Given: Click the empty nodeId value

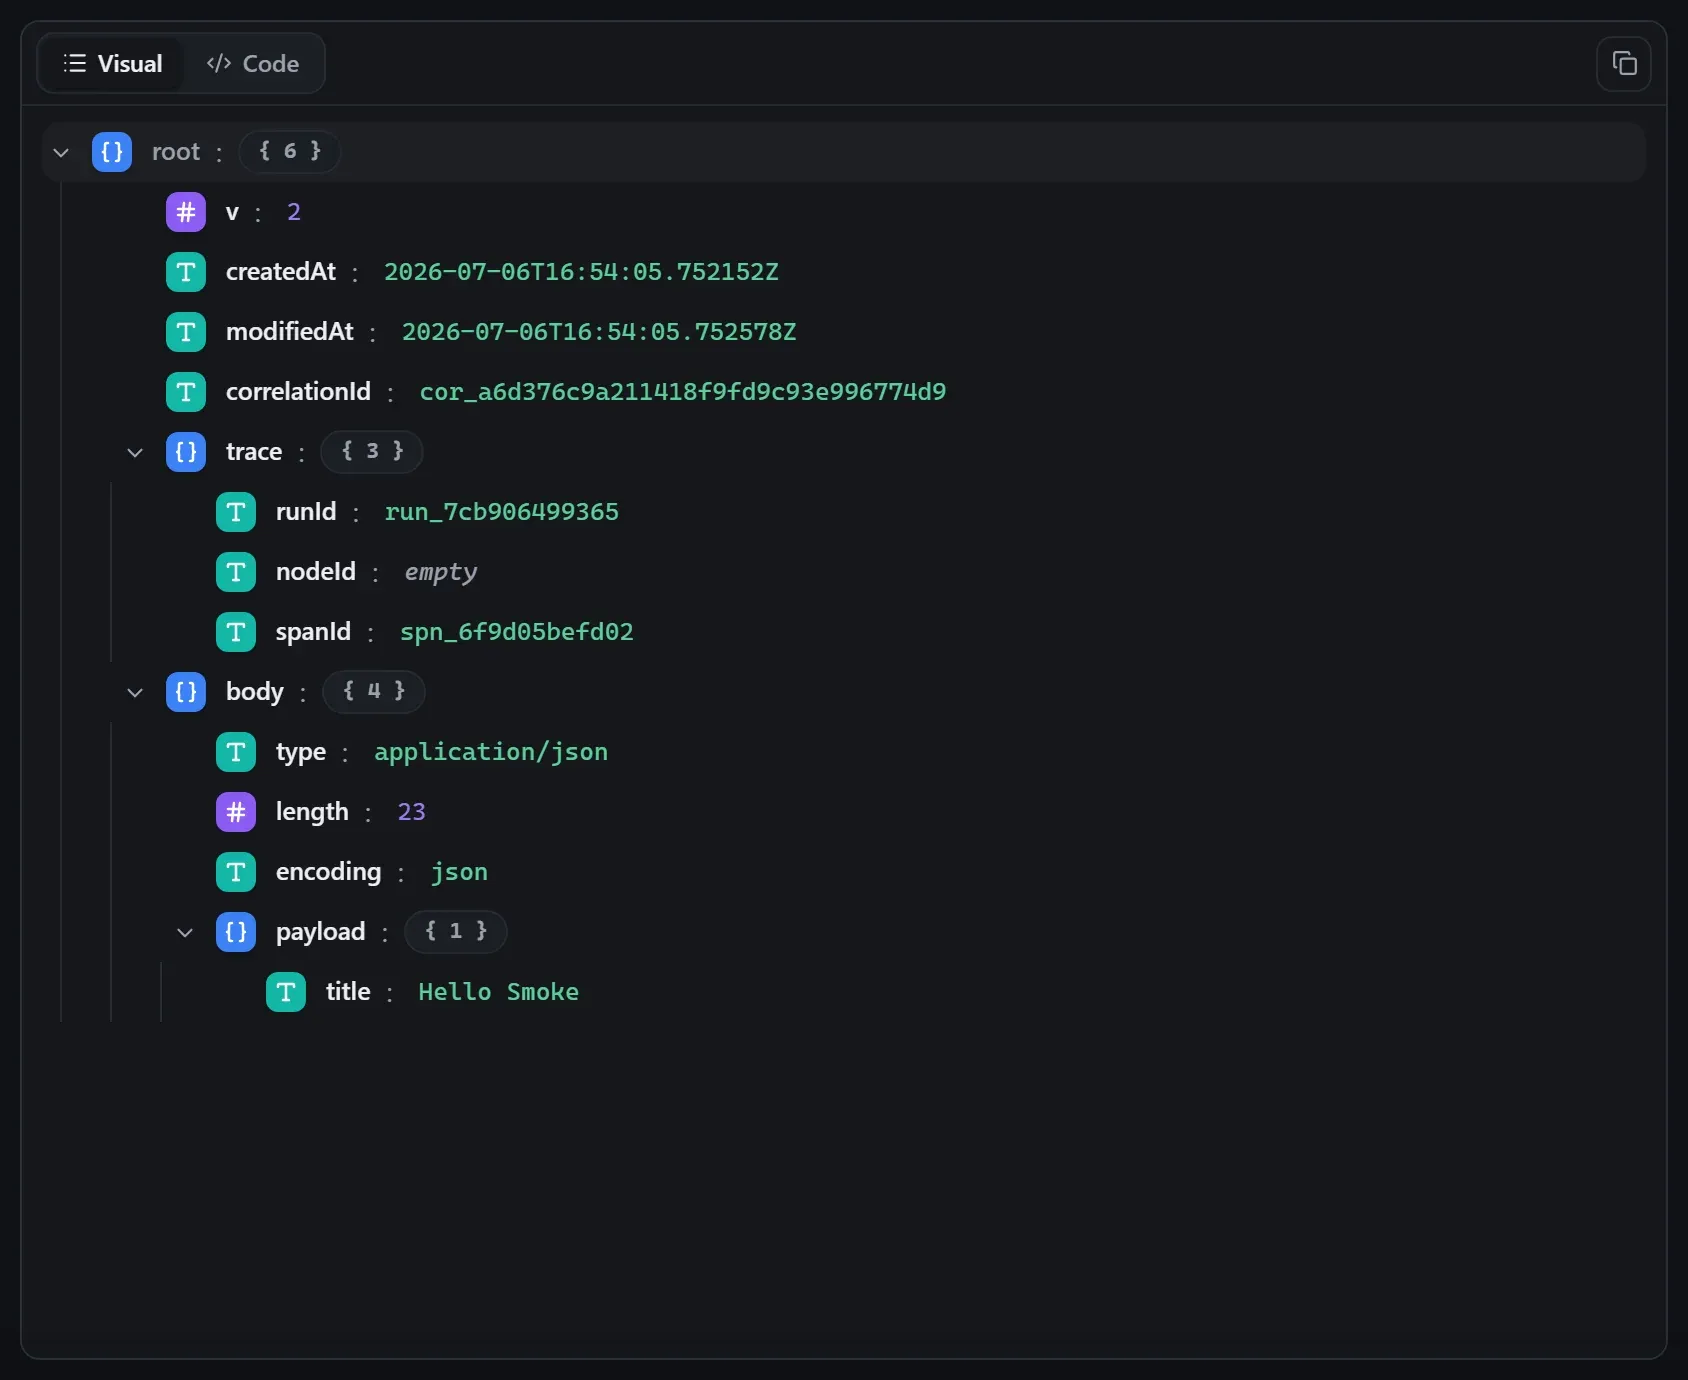Looking at the screenshot, I should click(441, 572).
